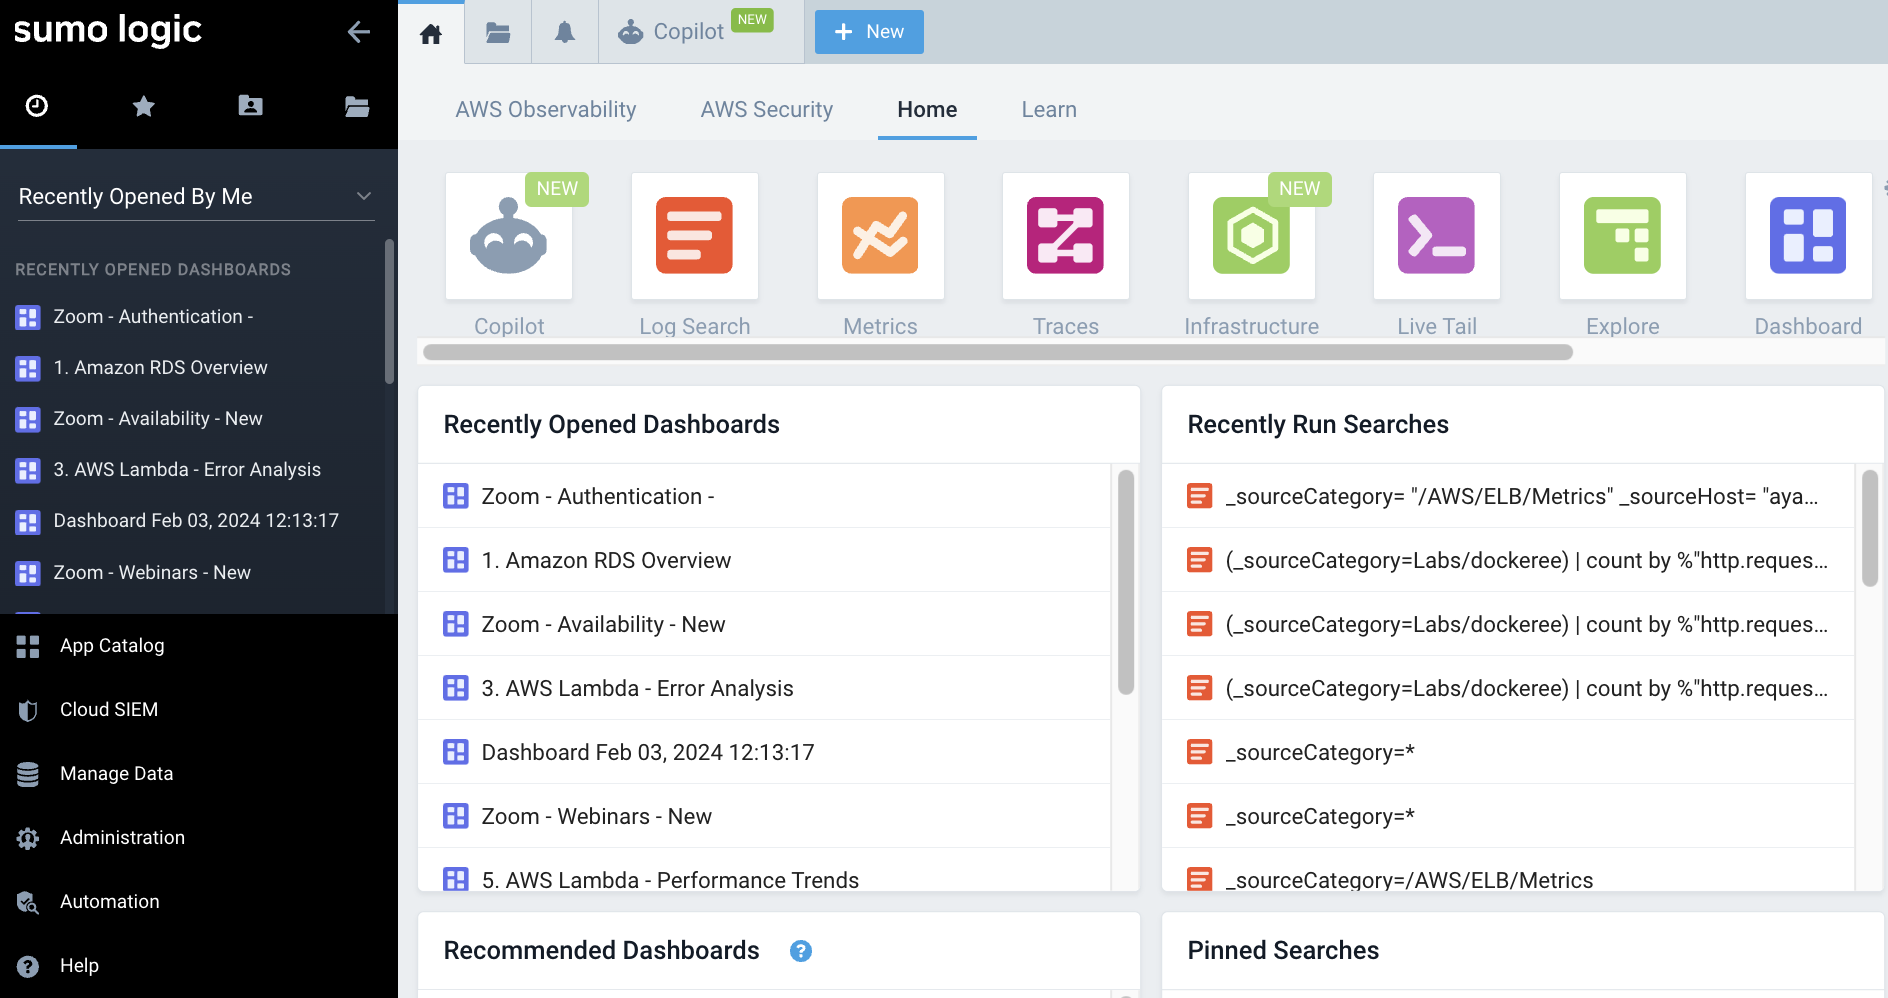Screen dimensions: 1888x998
Task: Open Cloud SIEM from the sidebar
Action: (x=108, y=709)
